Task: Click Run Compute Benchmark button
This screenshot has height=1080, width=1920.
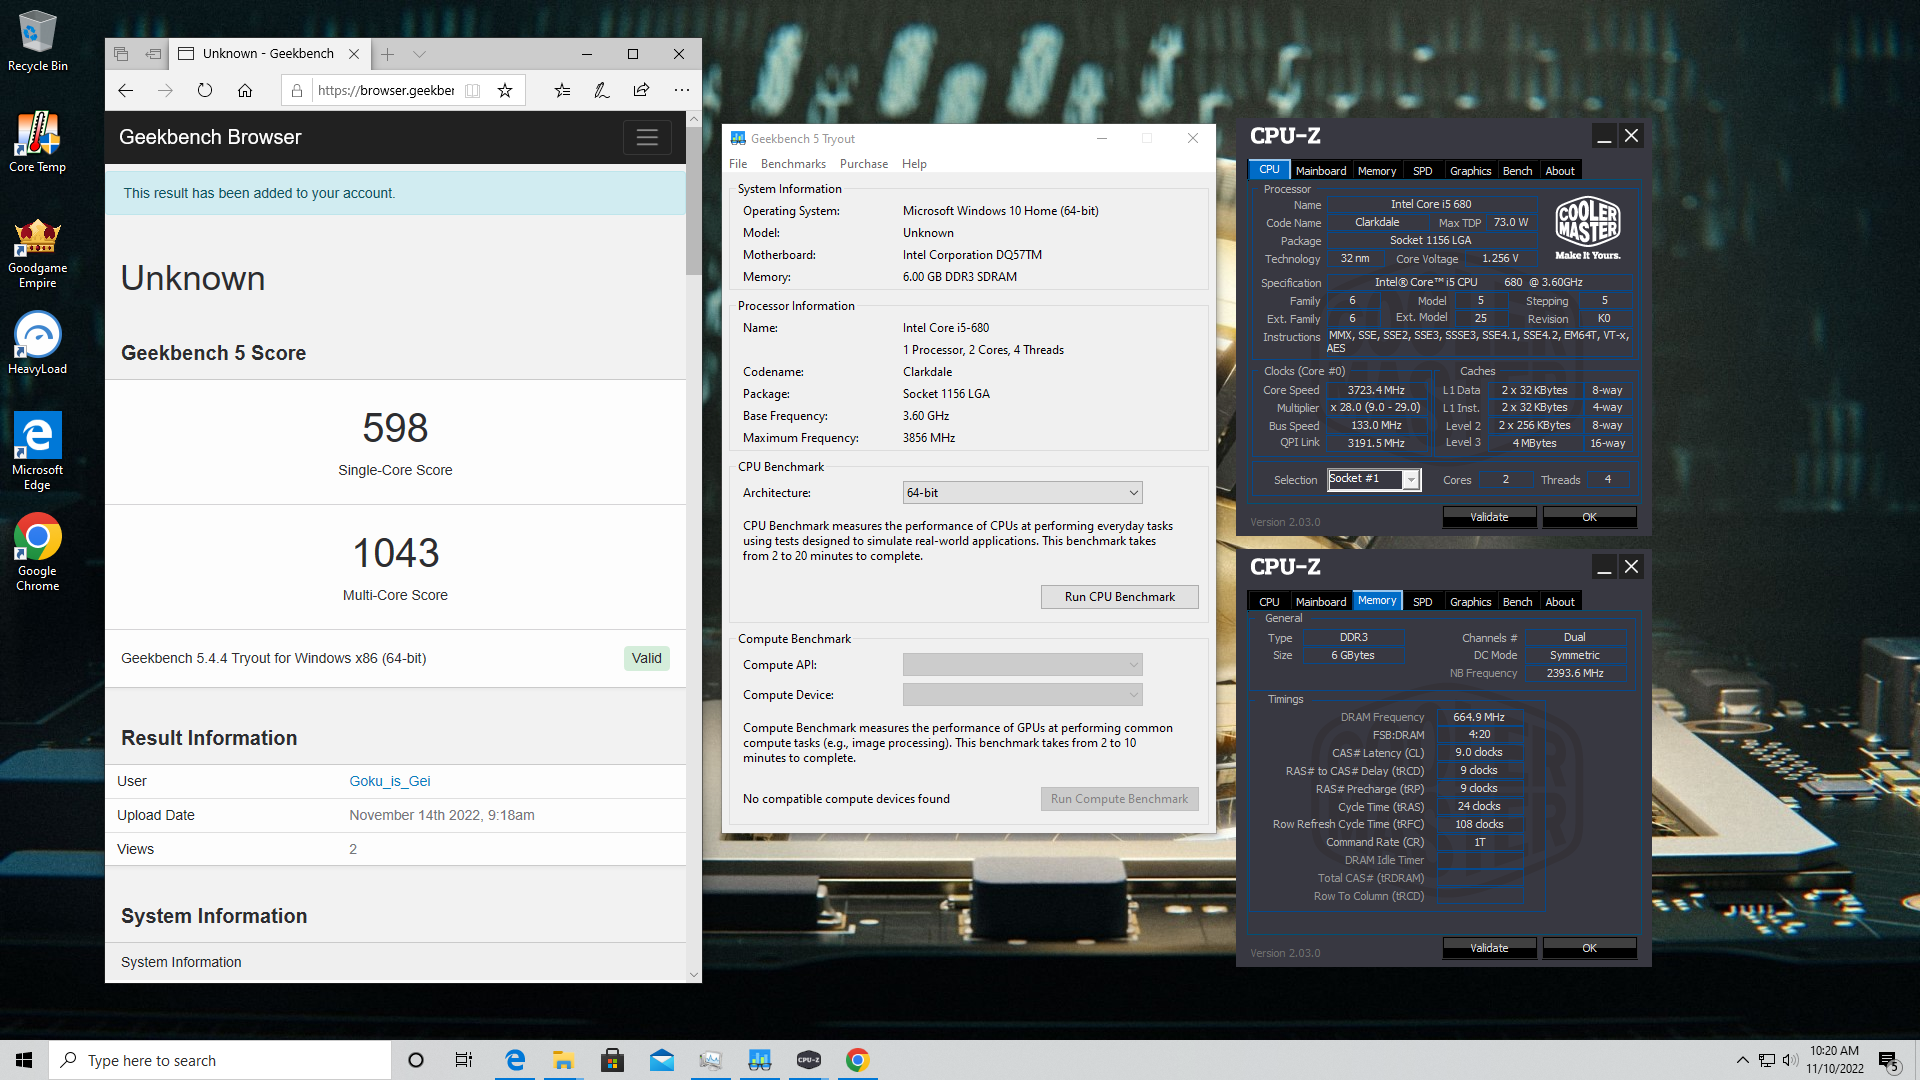Action: [x=1119, y=799]
